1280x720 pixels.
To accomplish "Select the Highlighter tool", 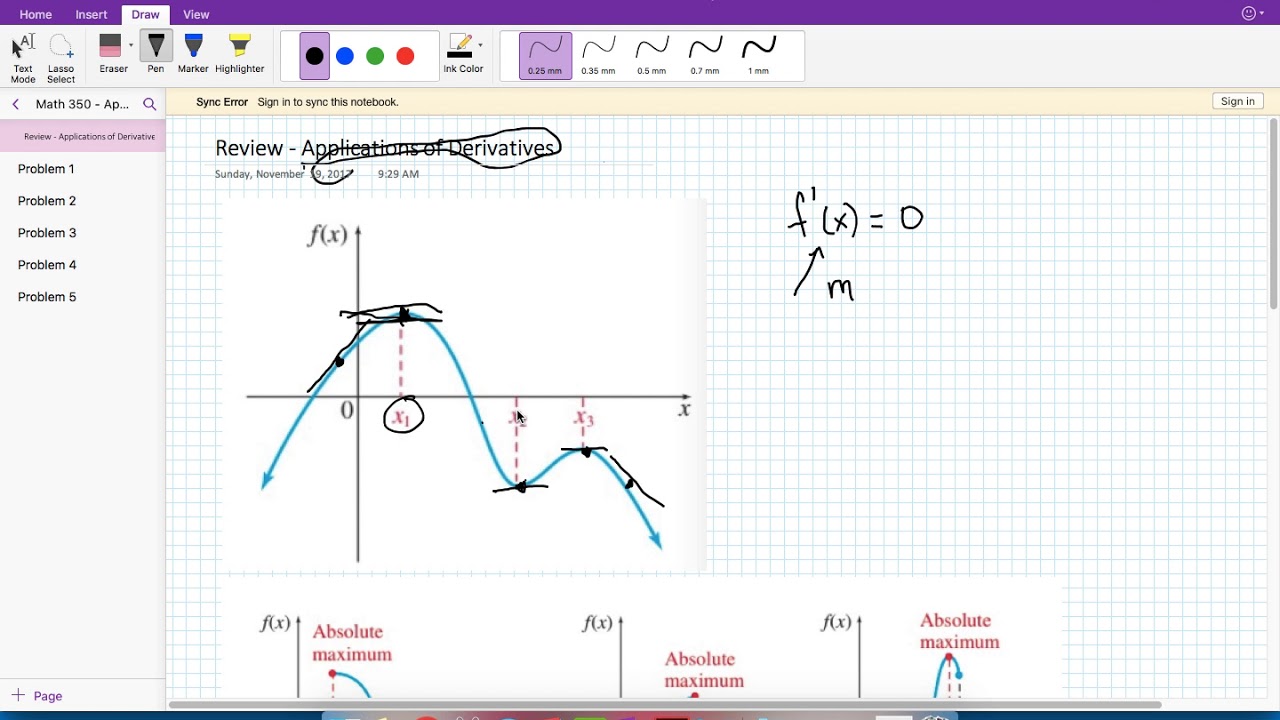I will (240, 54).
